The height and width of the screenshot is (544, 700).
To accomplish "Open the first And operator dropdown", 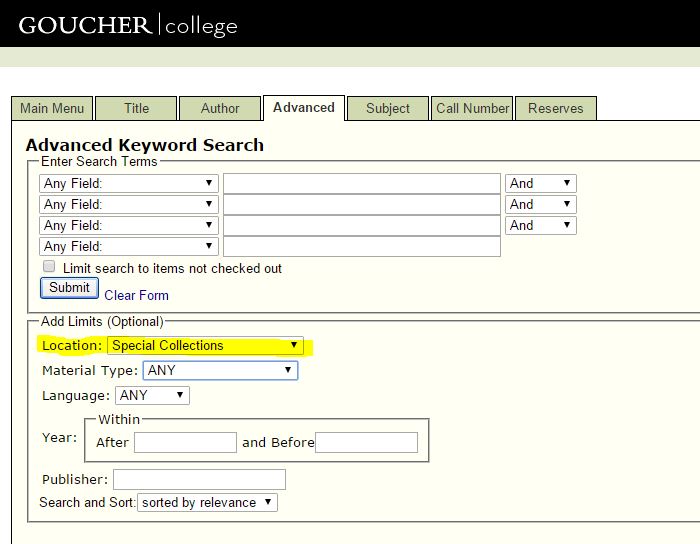I will 540,183.
